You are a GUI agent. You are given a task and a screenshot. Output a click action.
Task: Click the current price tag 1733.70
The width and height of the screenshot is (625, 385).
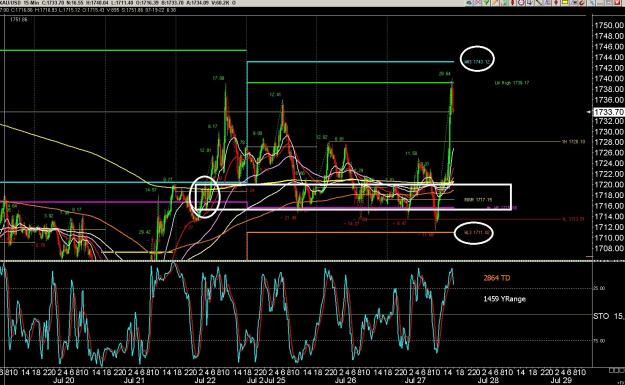click(x=608, y=112)
